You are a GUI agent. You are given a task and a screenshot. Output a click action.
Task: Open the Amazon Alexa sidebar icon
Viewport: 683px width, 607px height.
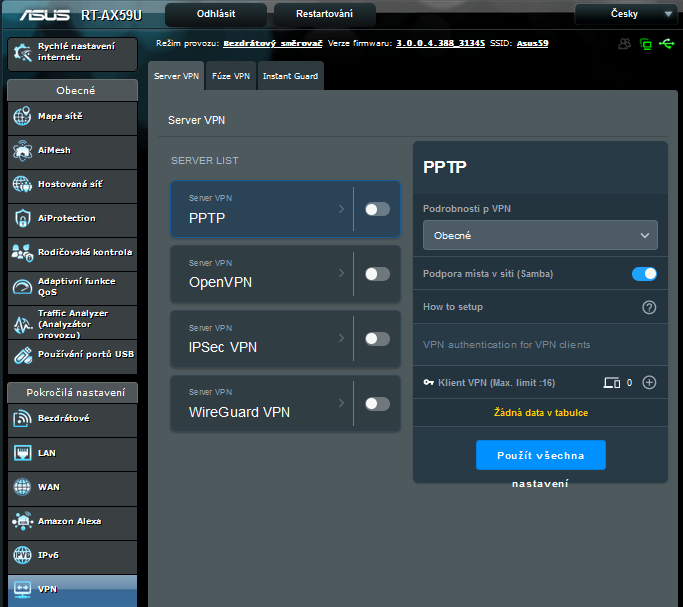[x=22, y=522]
